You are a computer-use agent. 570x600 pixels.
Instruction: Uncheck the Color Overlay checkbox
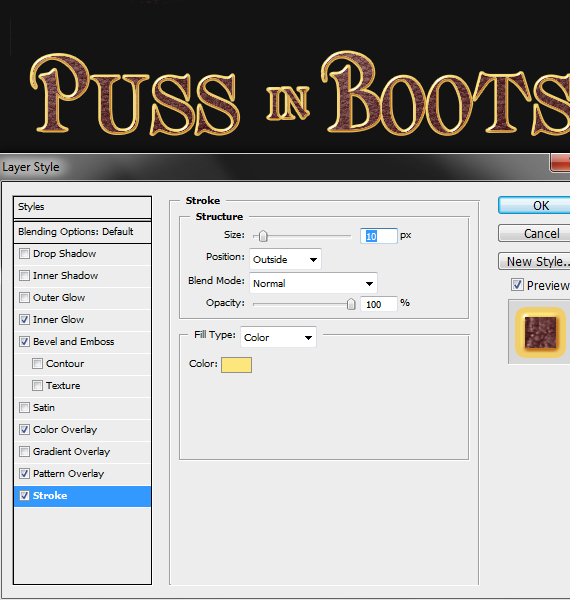pos(24,430)
